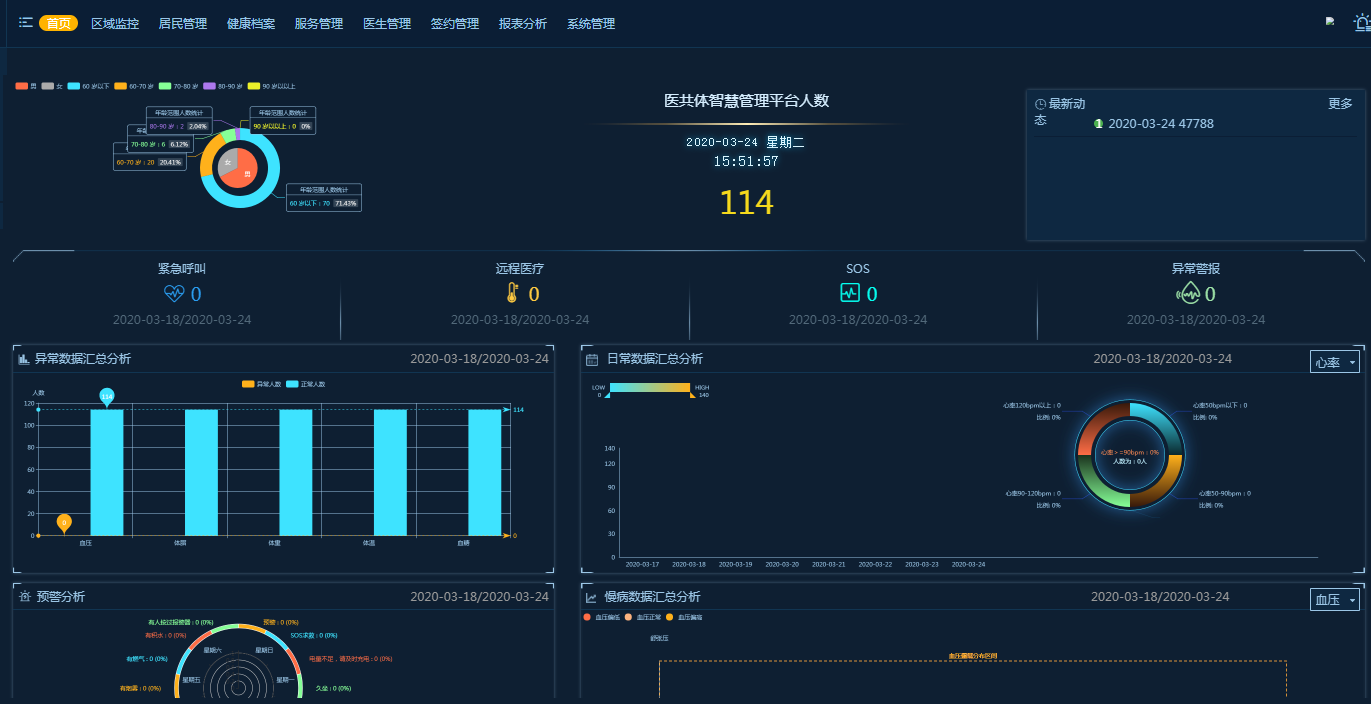This screenshot has width=1371, height=704.
Task: Click the 90岁以以上 : 0 tooltip label
Action: [282, 127]
